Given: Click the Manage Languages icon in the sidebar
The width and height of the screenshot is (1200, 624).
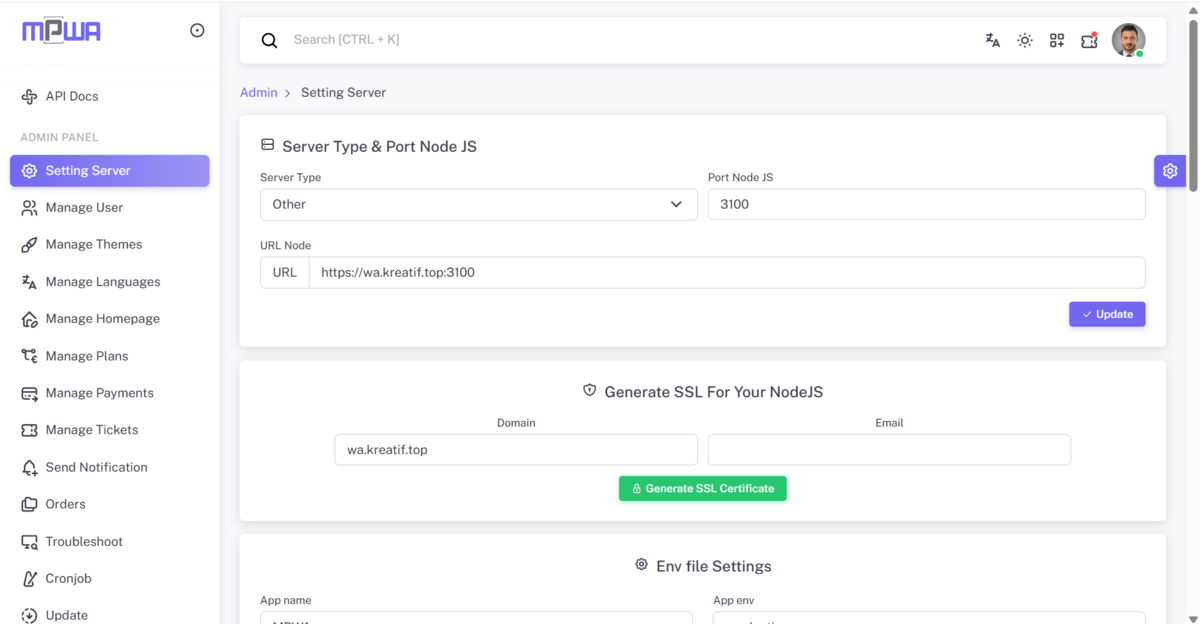Looking at the screenshot, I should coord(29,282).
